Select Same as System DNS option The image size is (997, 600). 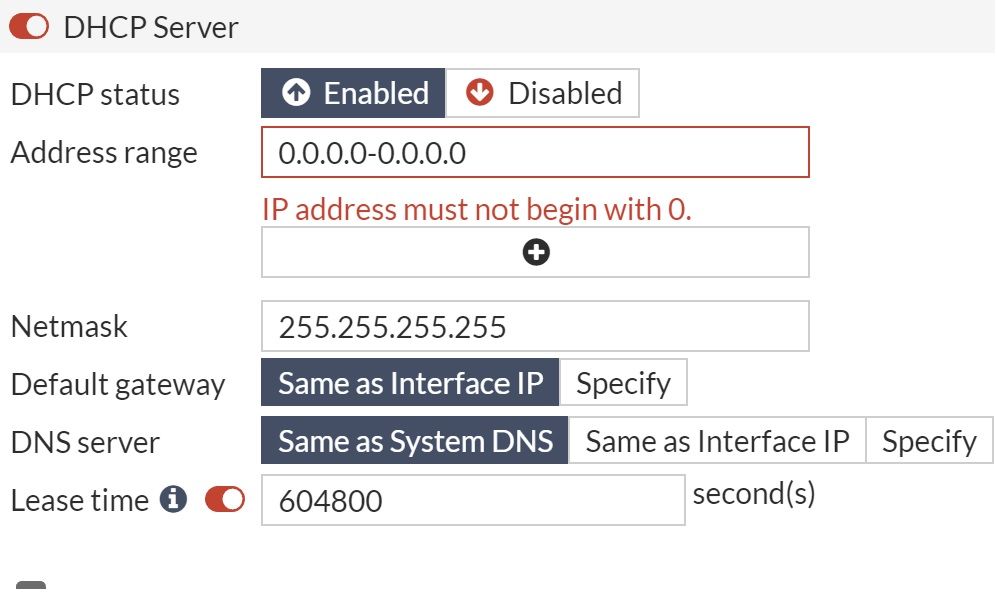415,442
